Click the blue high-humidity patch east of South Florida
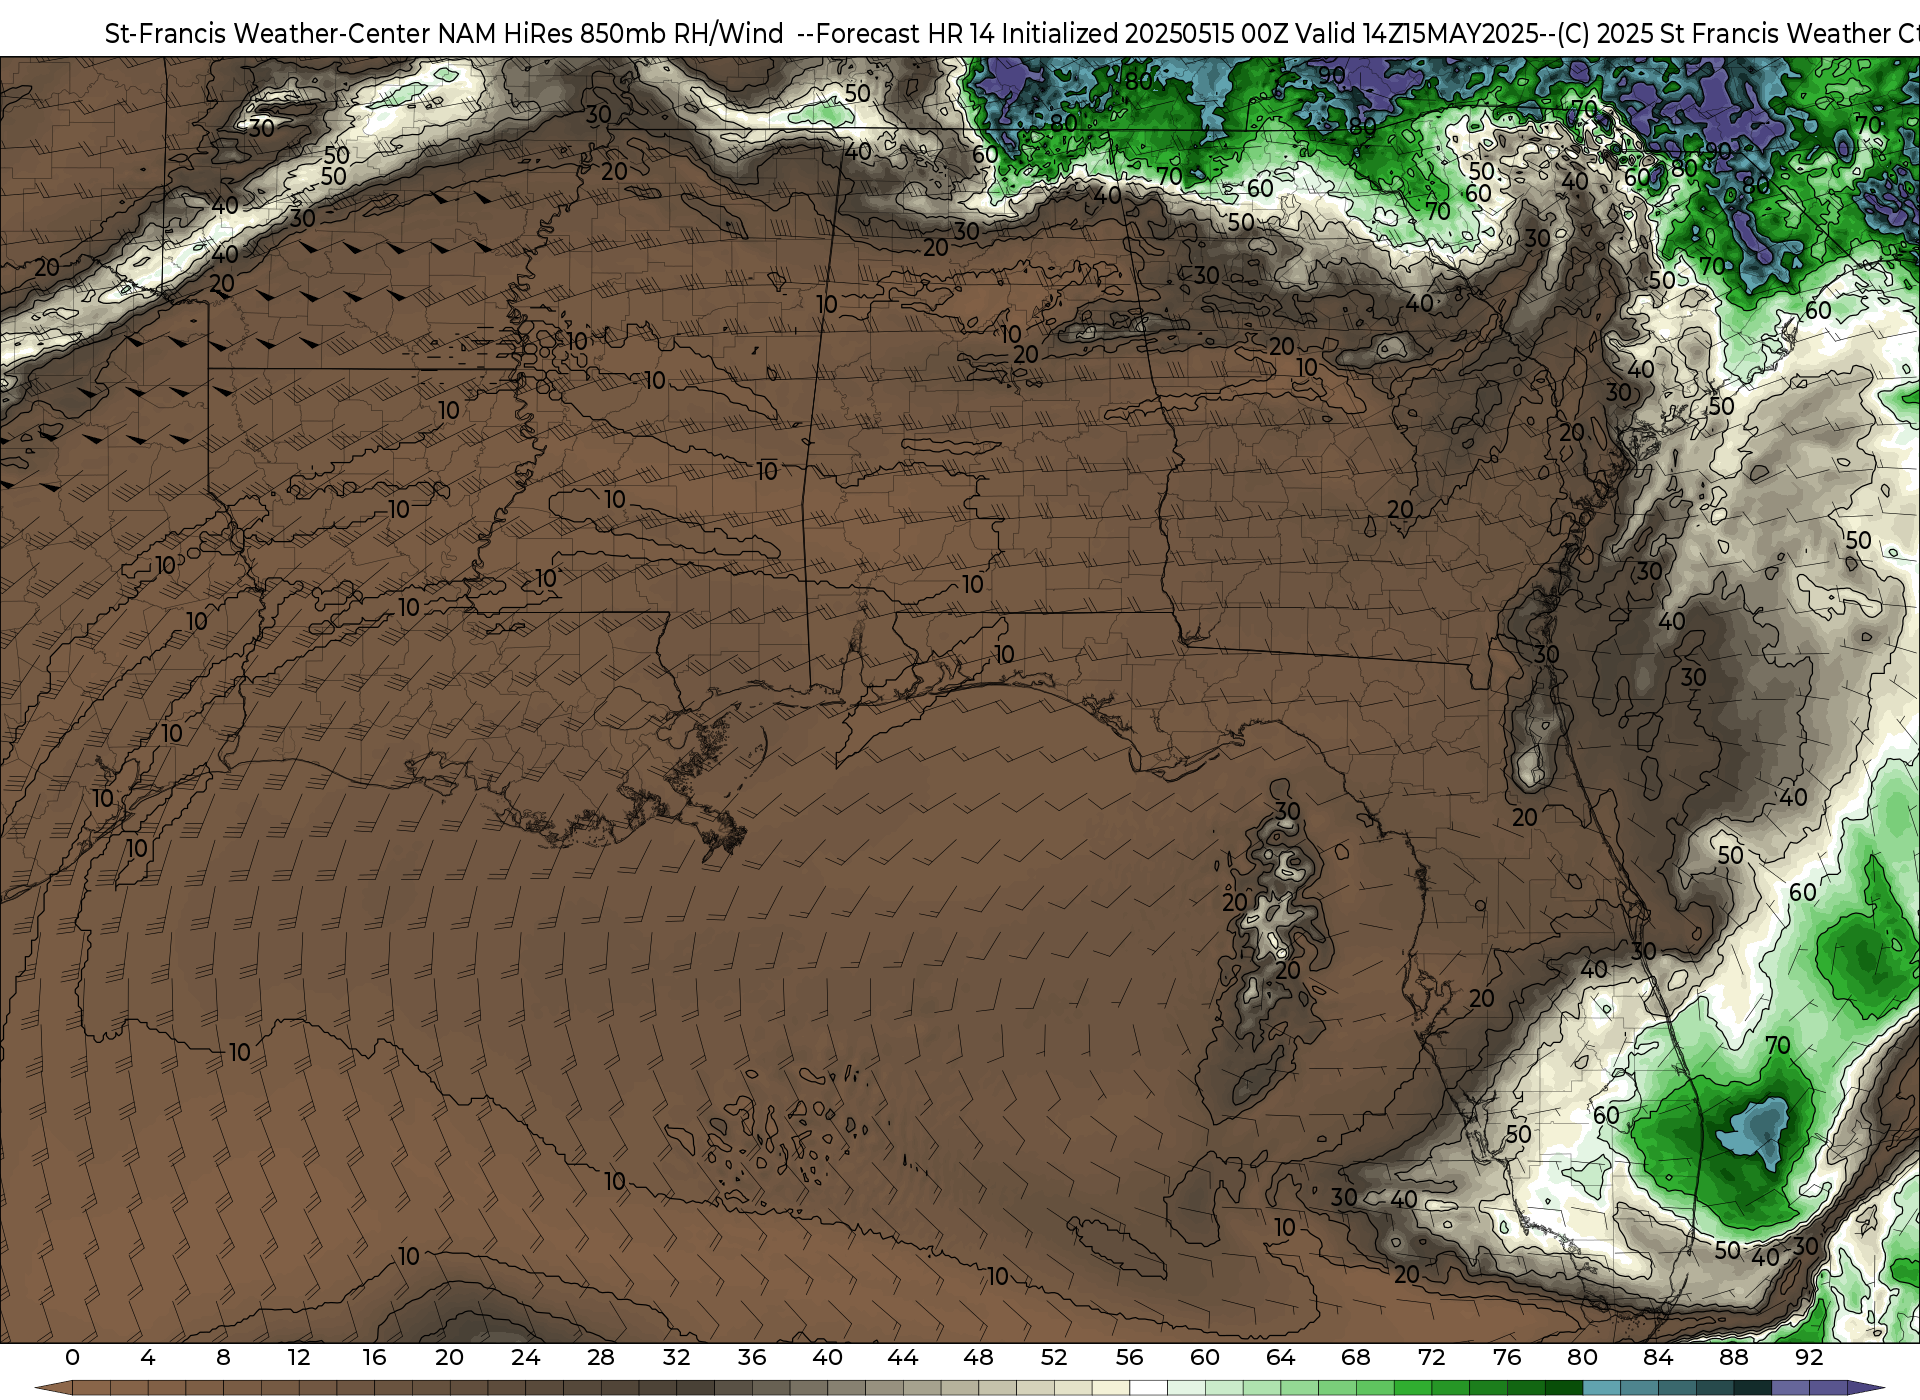This screenshot has height=1400, width=1920. pos(1754,1130)
